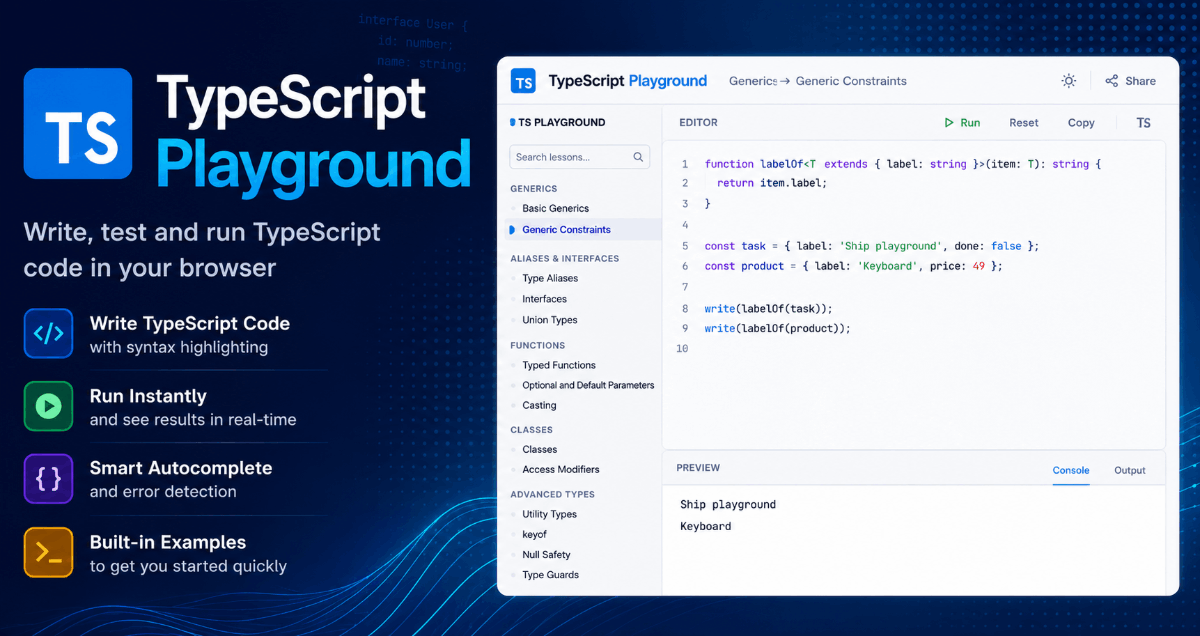
Task: Click the GENERICS section heading
Action: [x=533, y=189]
